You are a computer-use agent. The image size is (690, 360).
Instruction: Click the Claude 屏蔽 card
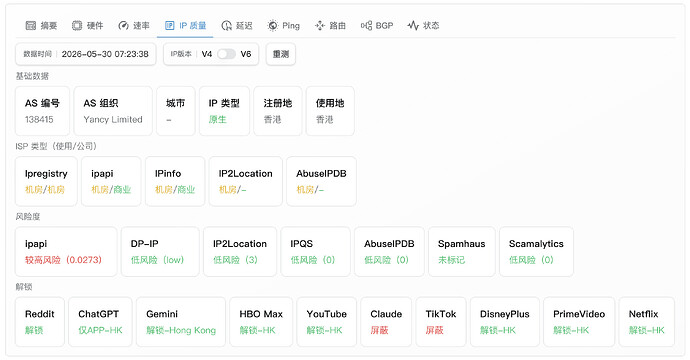coord(386,322)
